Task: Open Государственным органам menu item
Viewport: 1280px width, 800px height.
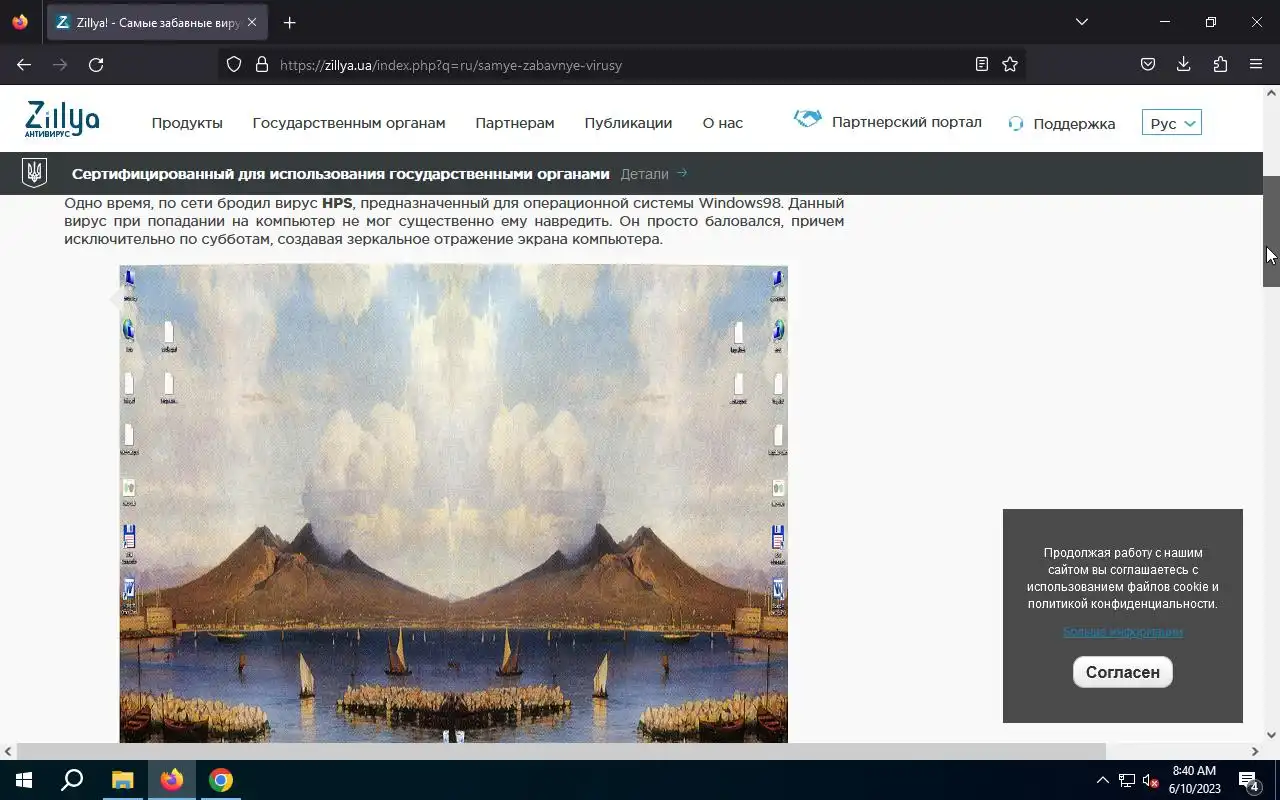Action: pyautogui.click(x=349, y=123)
